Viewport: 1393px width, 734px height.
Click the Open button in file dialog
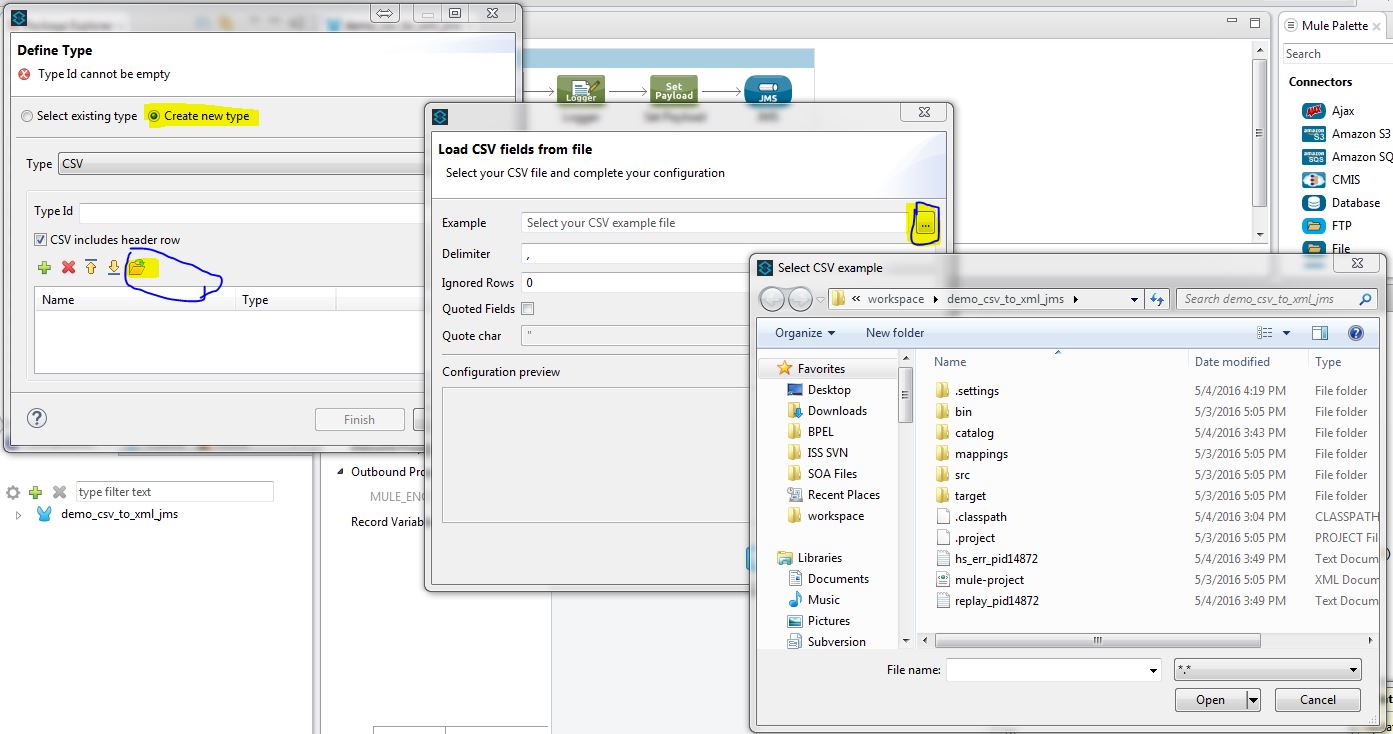pyautogui.click(x=1210, y=700)
